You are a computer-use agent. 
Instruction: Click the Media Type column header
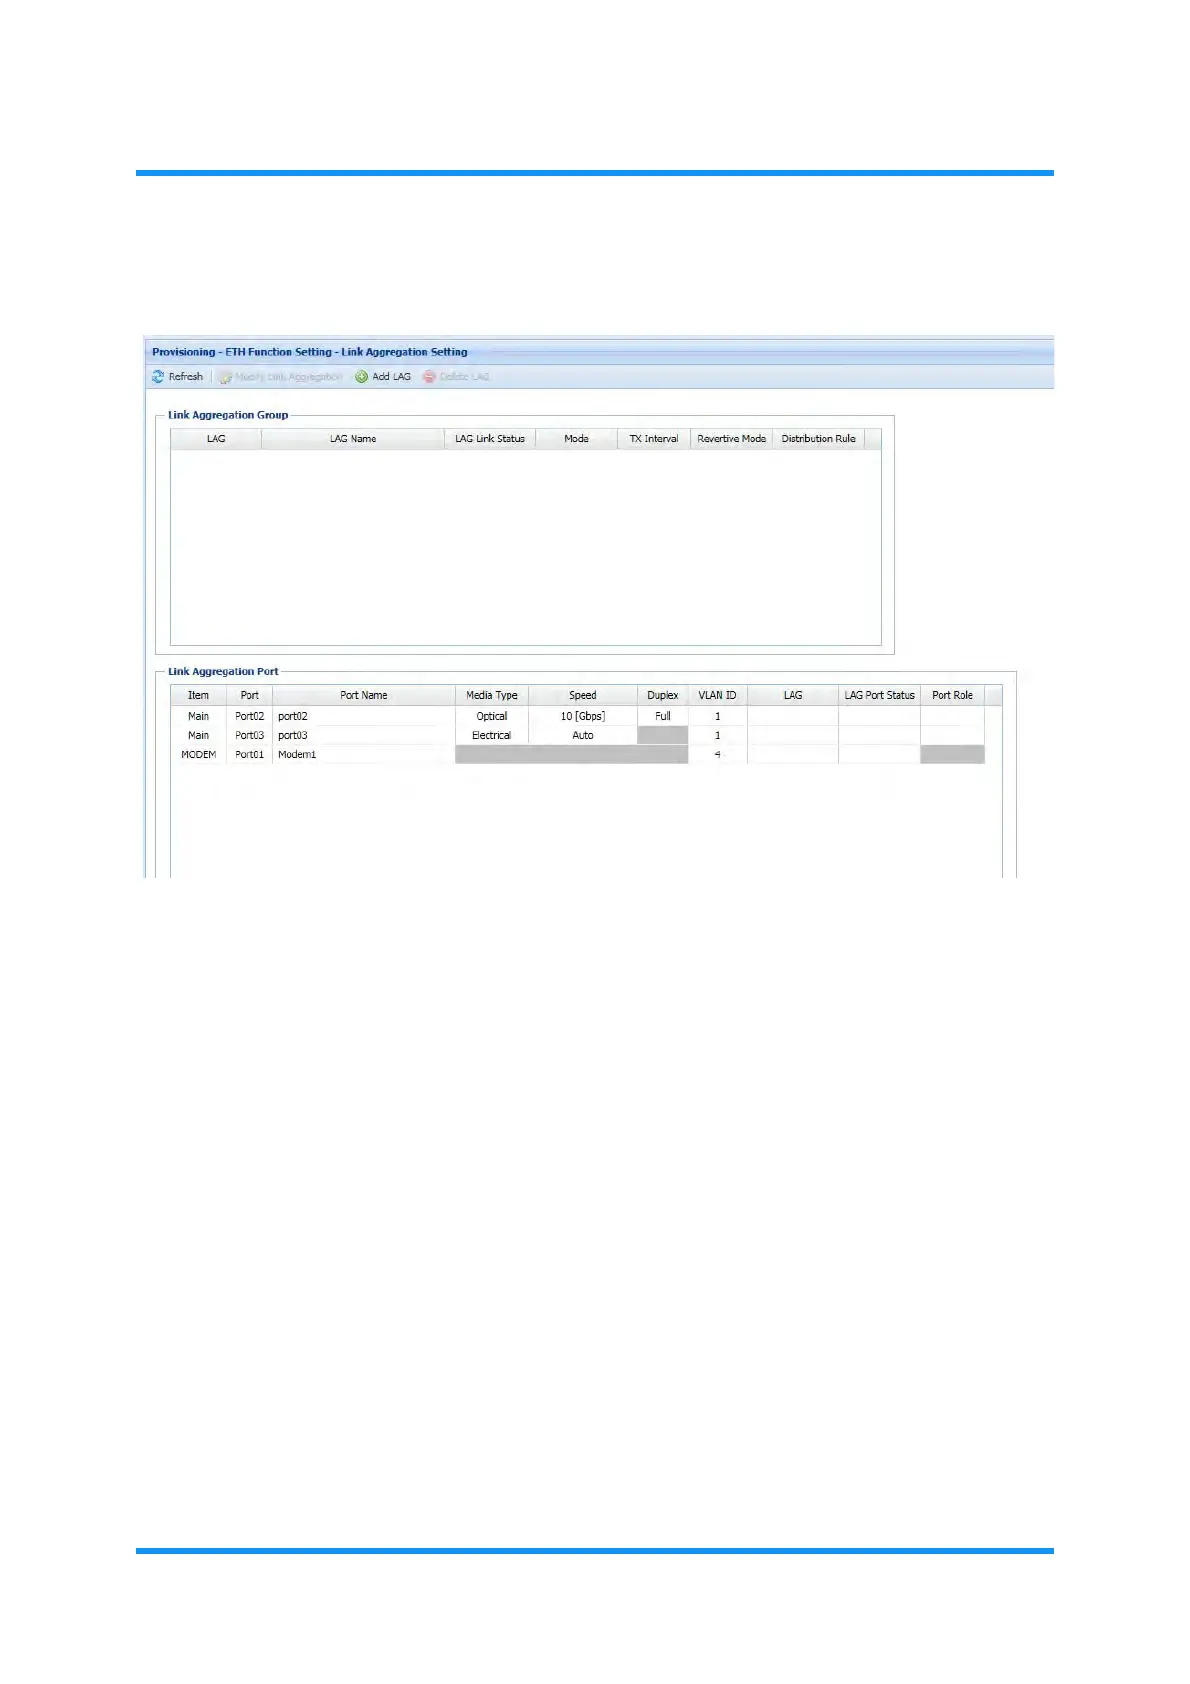pyautogui.click(x=492, y=696)
